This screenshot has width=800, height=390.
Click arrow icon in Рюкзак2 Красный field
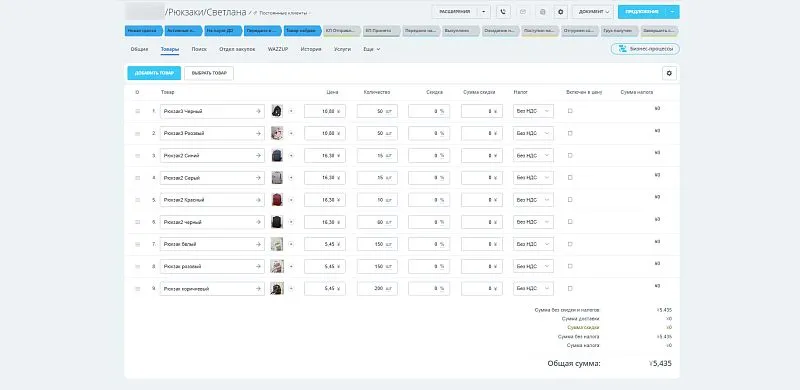coord(258,200)
